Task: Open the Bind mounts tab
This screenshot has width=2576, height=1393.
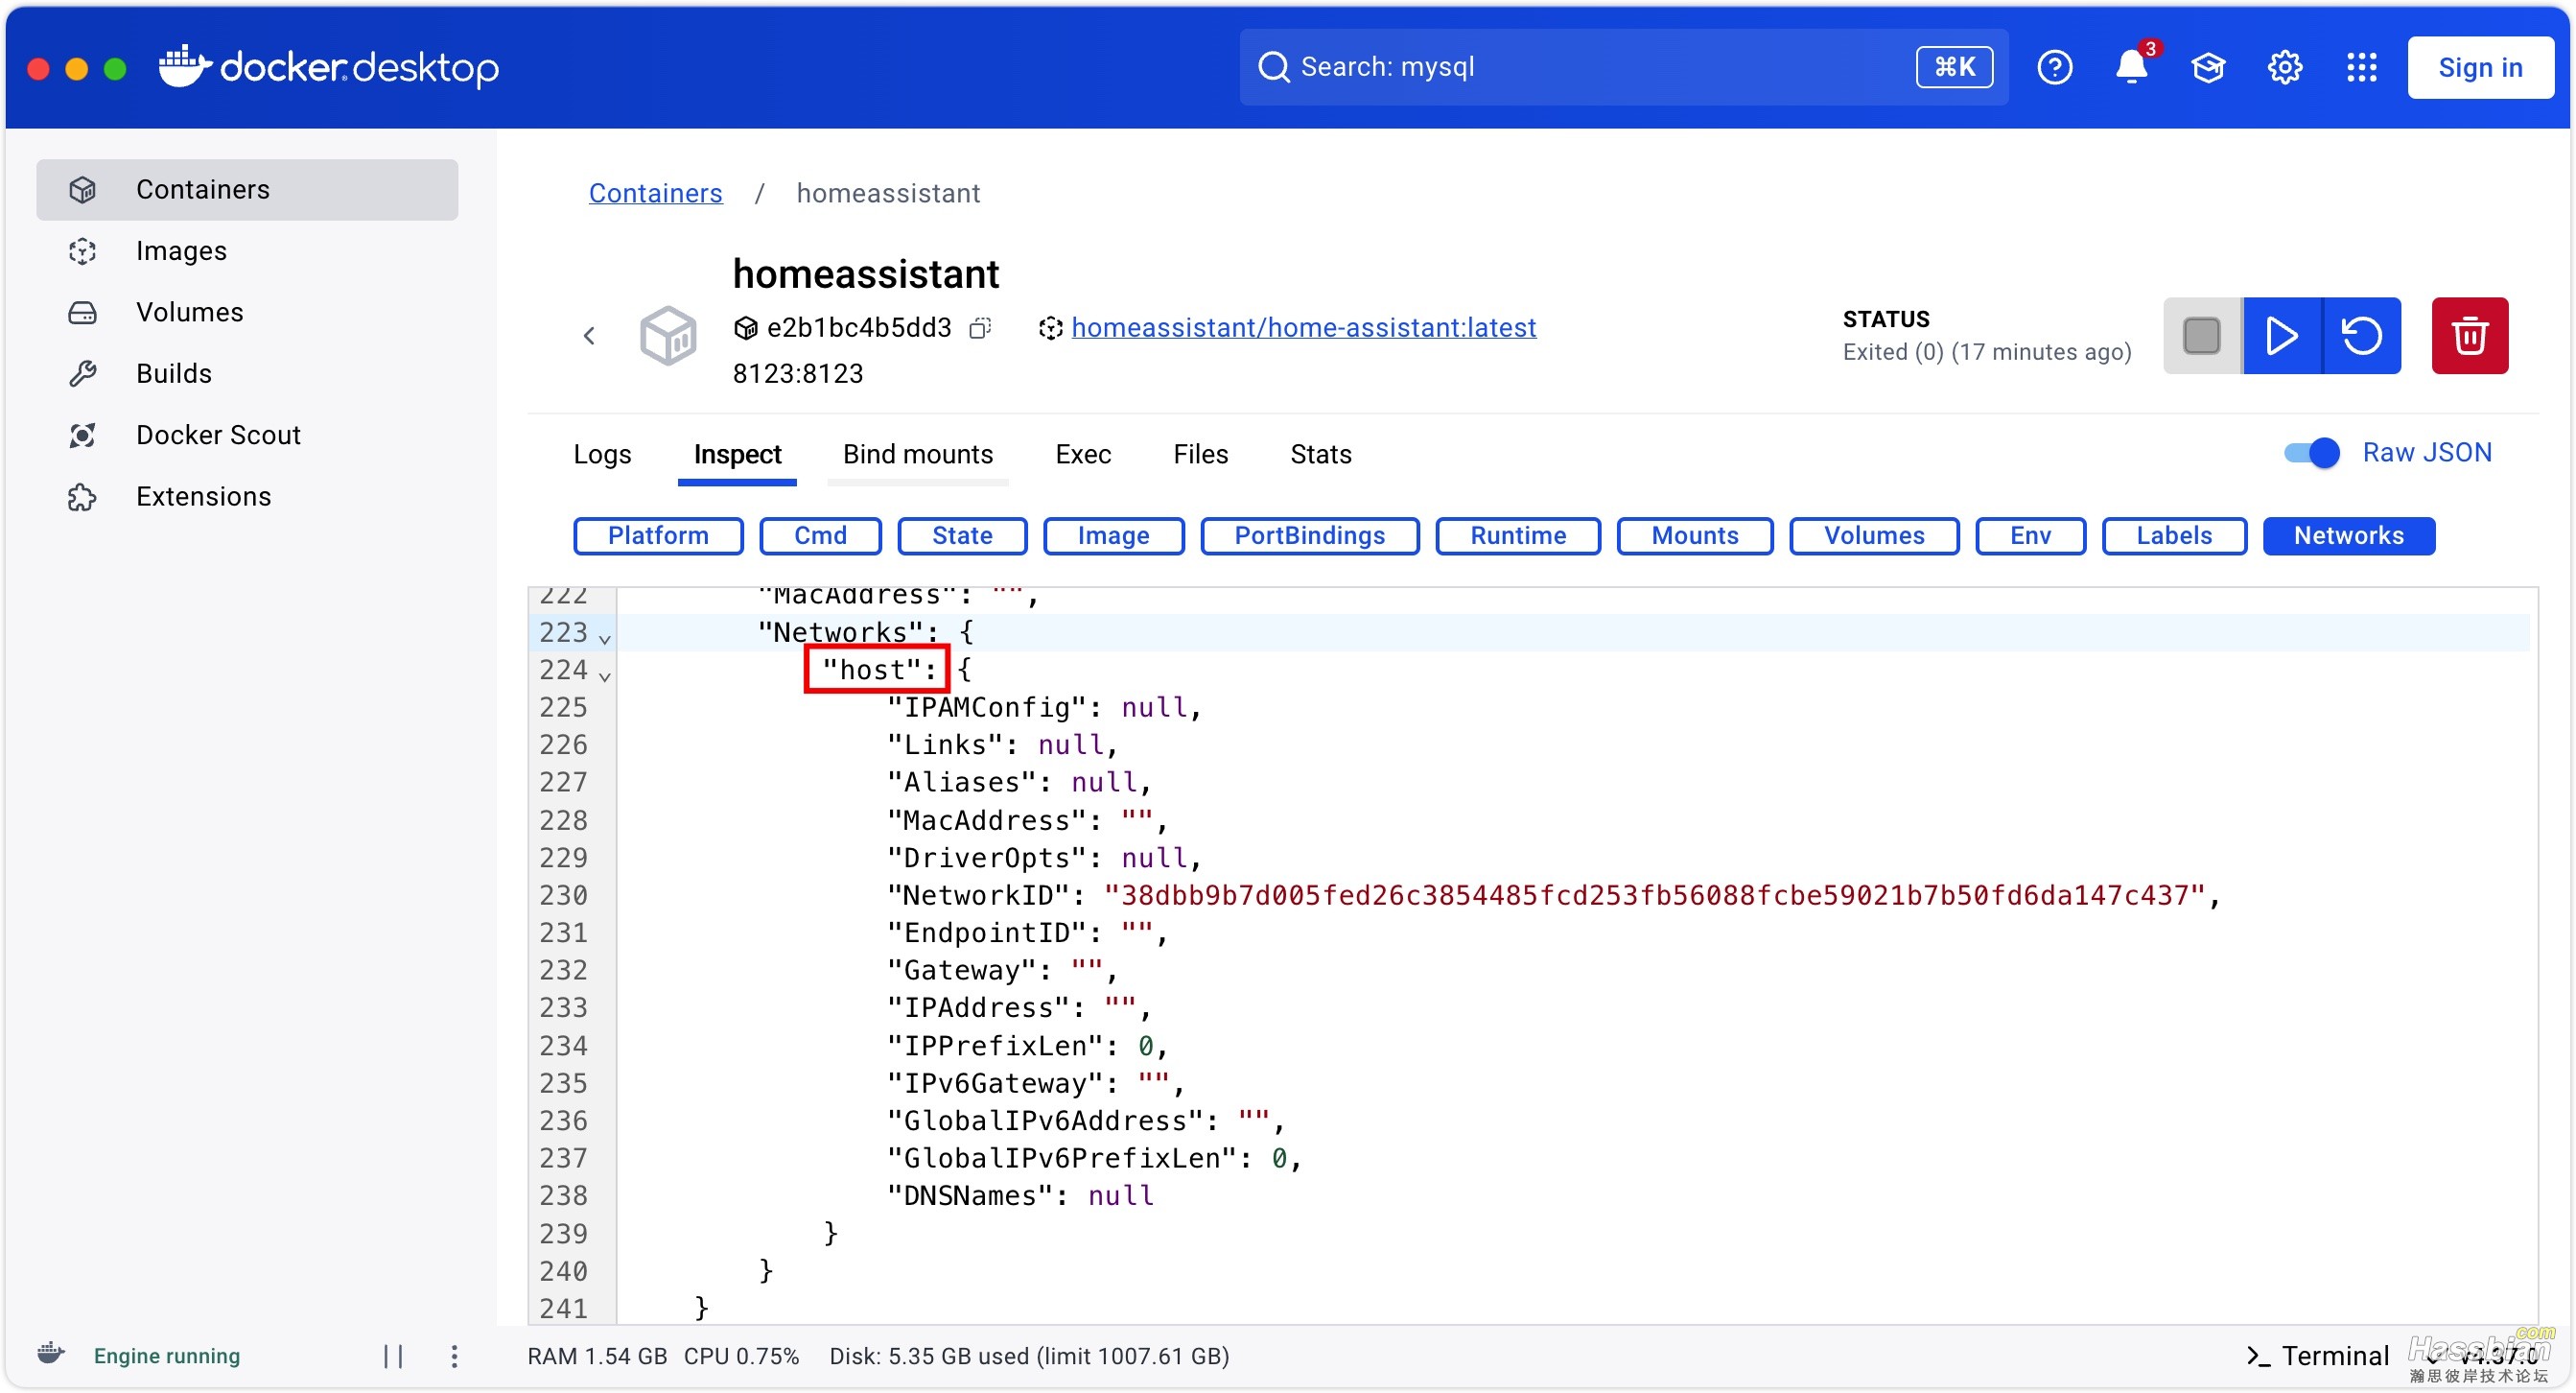Action: (x=917, y=454)
